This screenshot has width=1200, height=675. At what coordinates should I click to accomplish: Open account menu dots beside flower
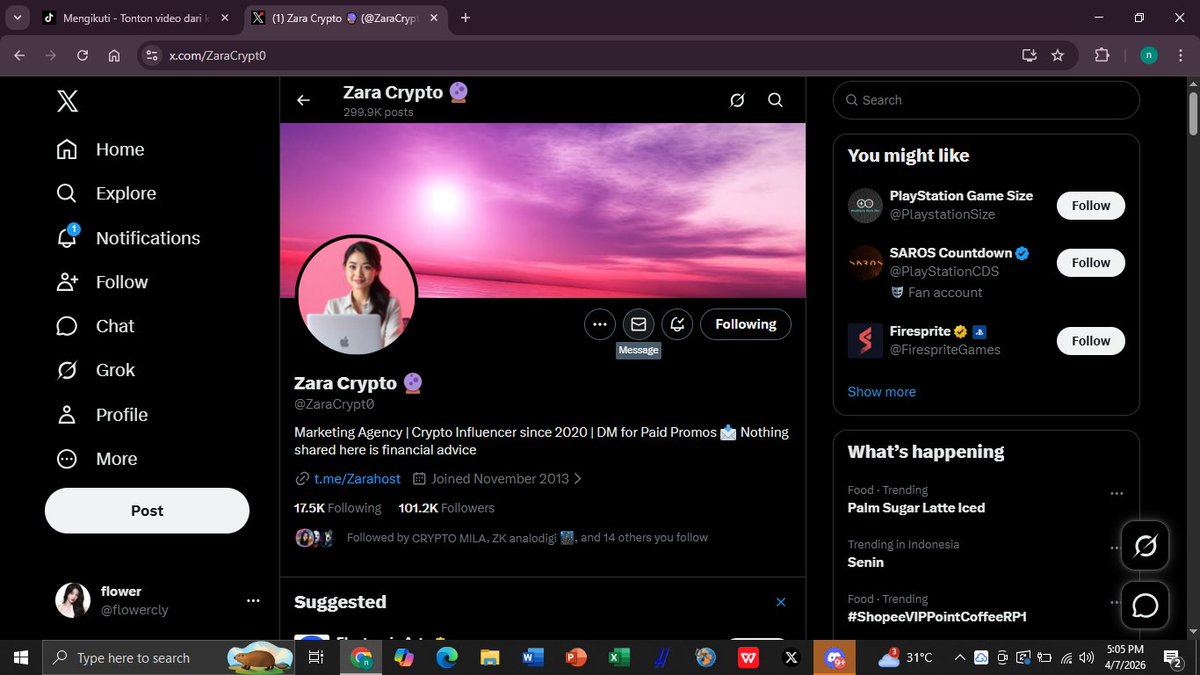[x=253, y=600]
